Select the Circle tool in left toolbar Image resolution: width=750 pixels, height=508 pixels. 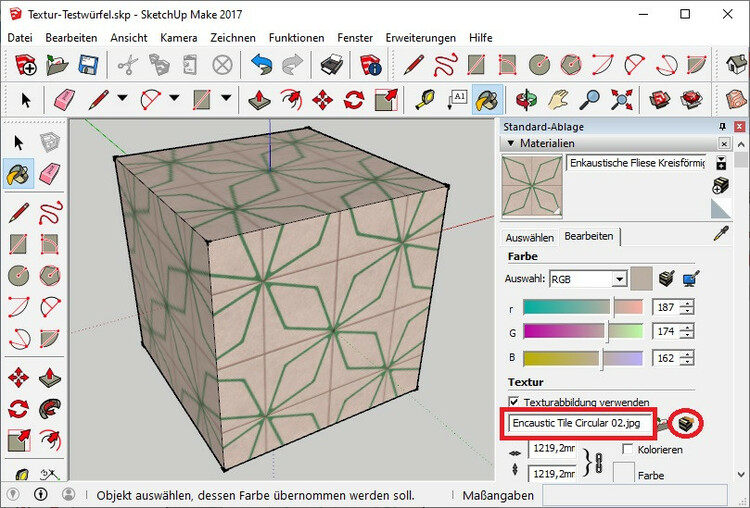coord(19,275)
